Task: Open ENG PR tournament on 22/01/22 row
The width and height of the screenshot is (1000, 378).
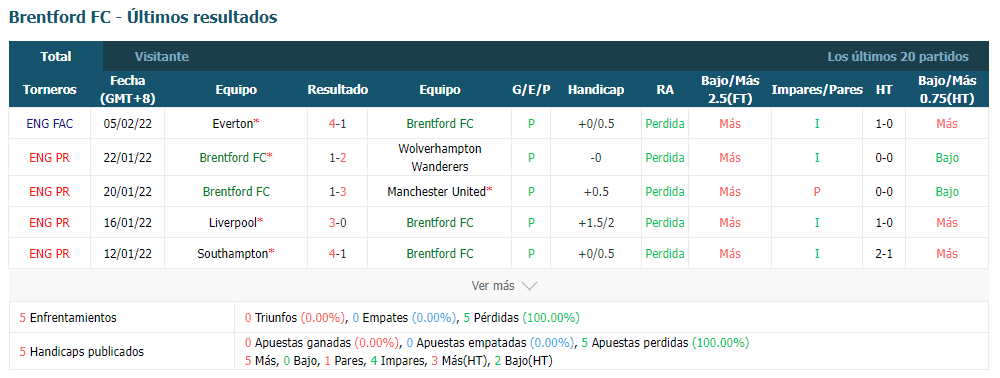Action: point(50,157)
